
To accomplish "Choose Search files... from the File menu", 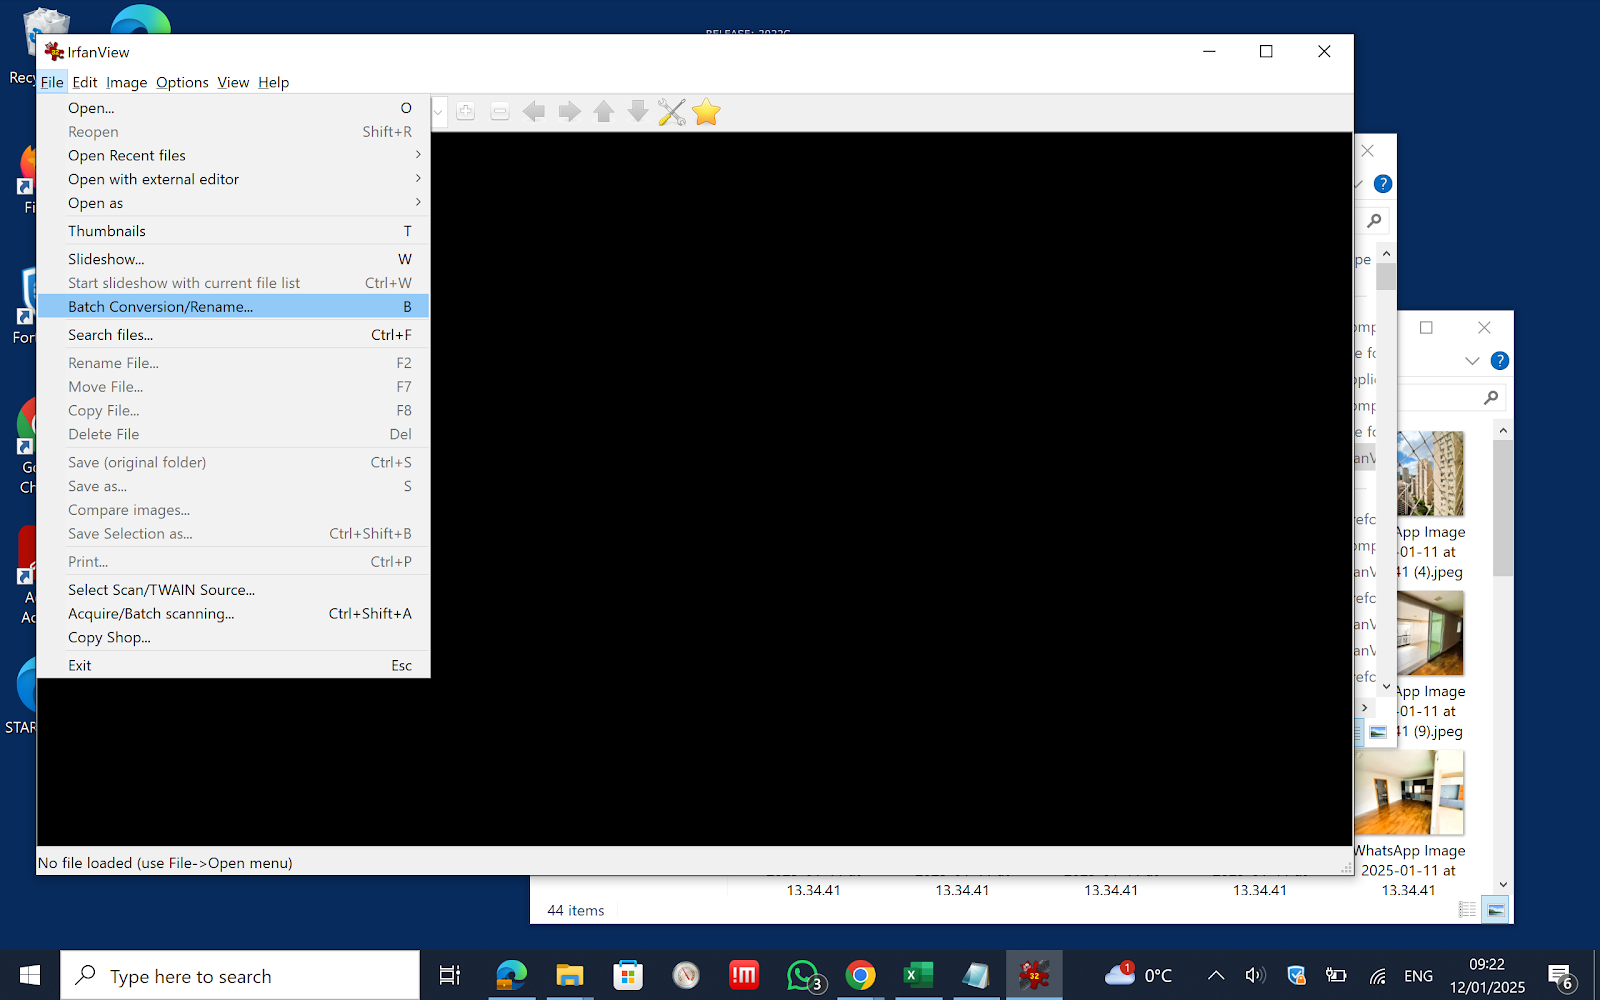I will point(234,335).
